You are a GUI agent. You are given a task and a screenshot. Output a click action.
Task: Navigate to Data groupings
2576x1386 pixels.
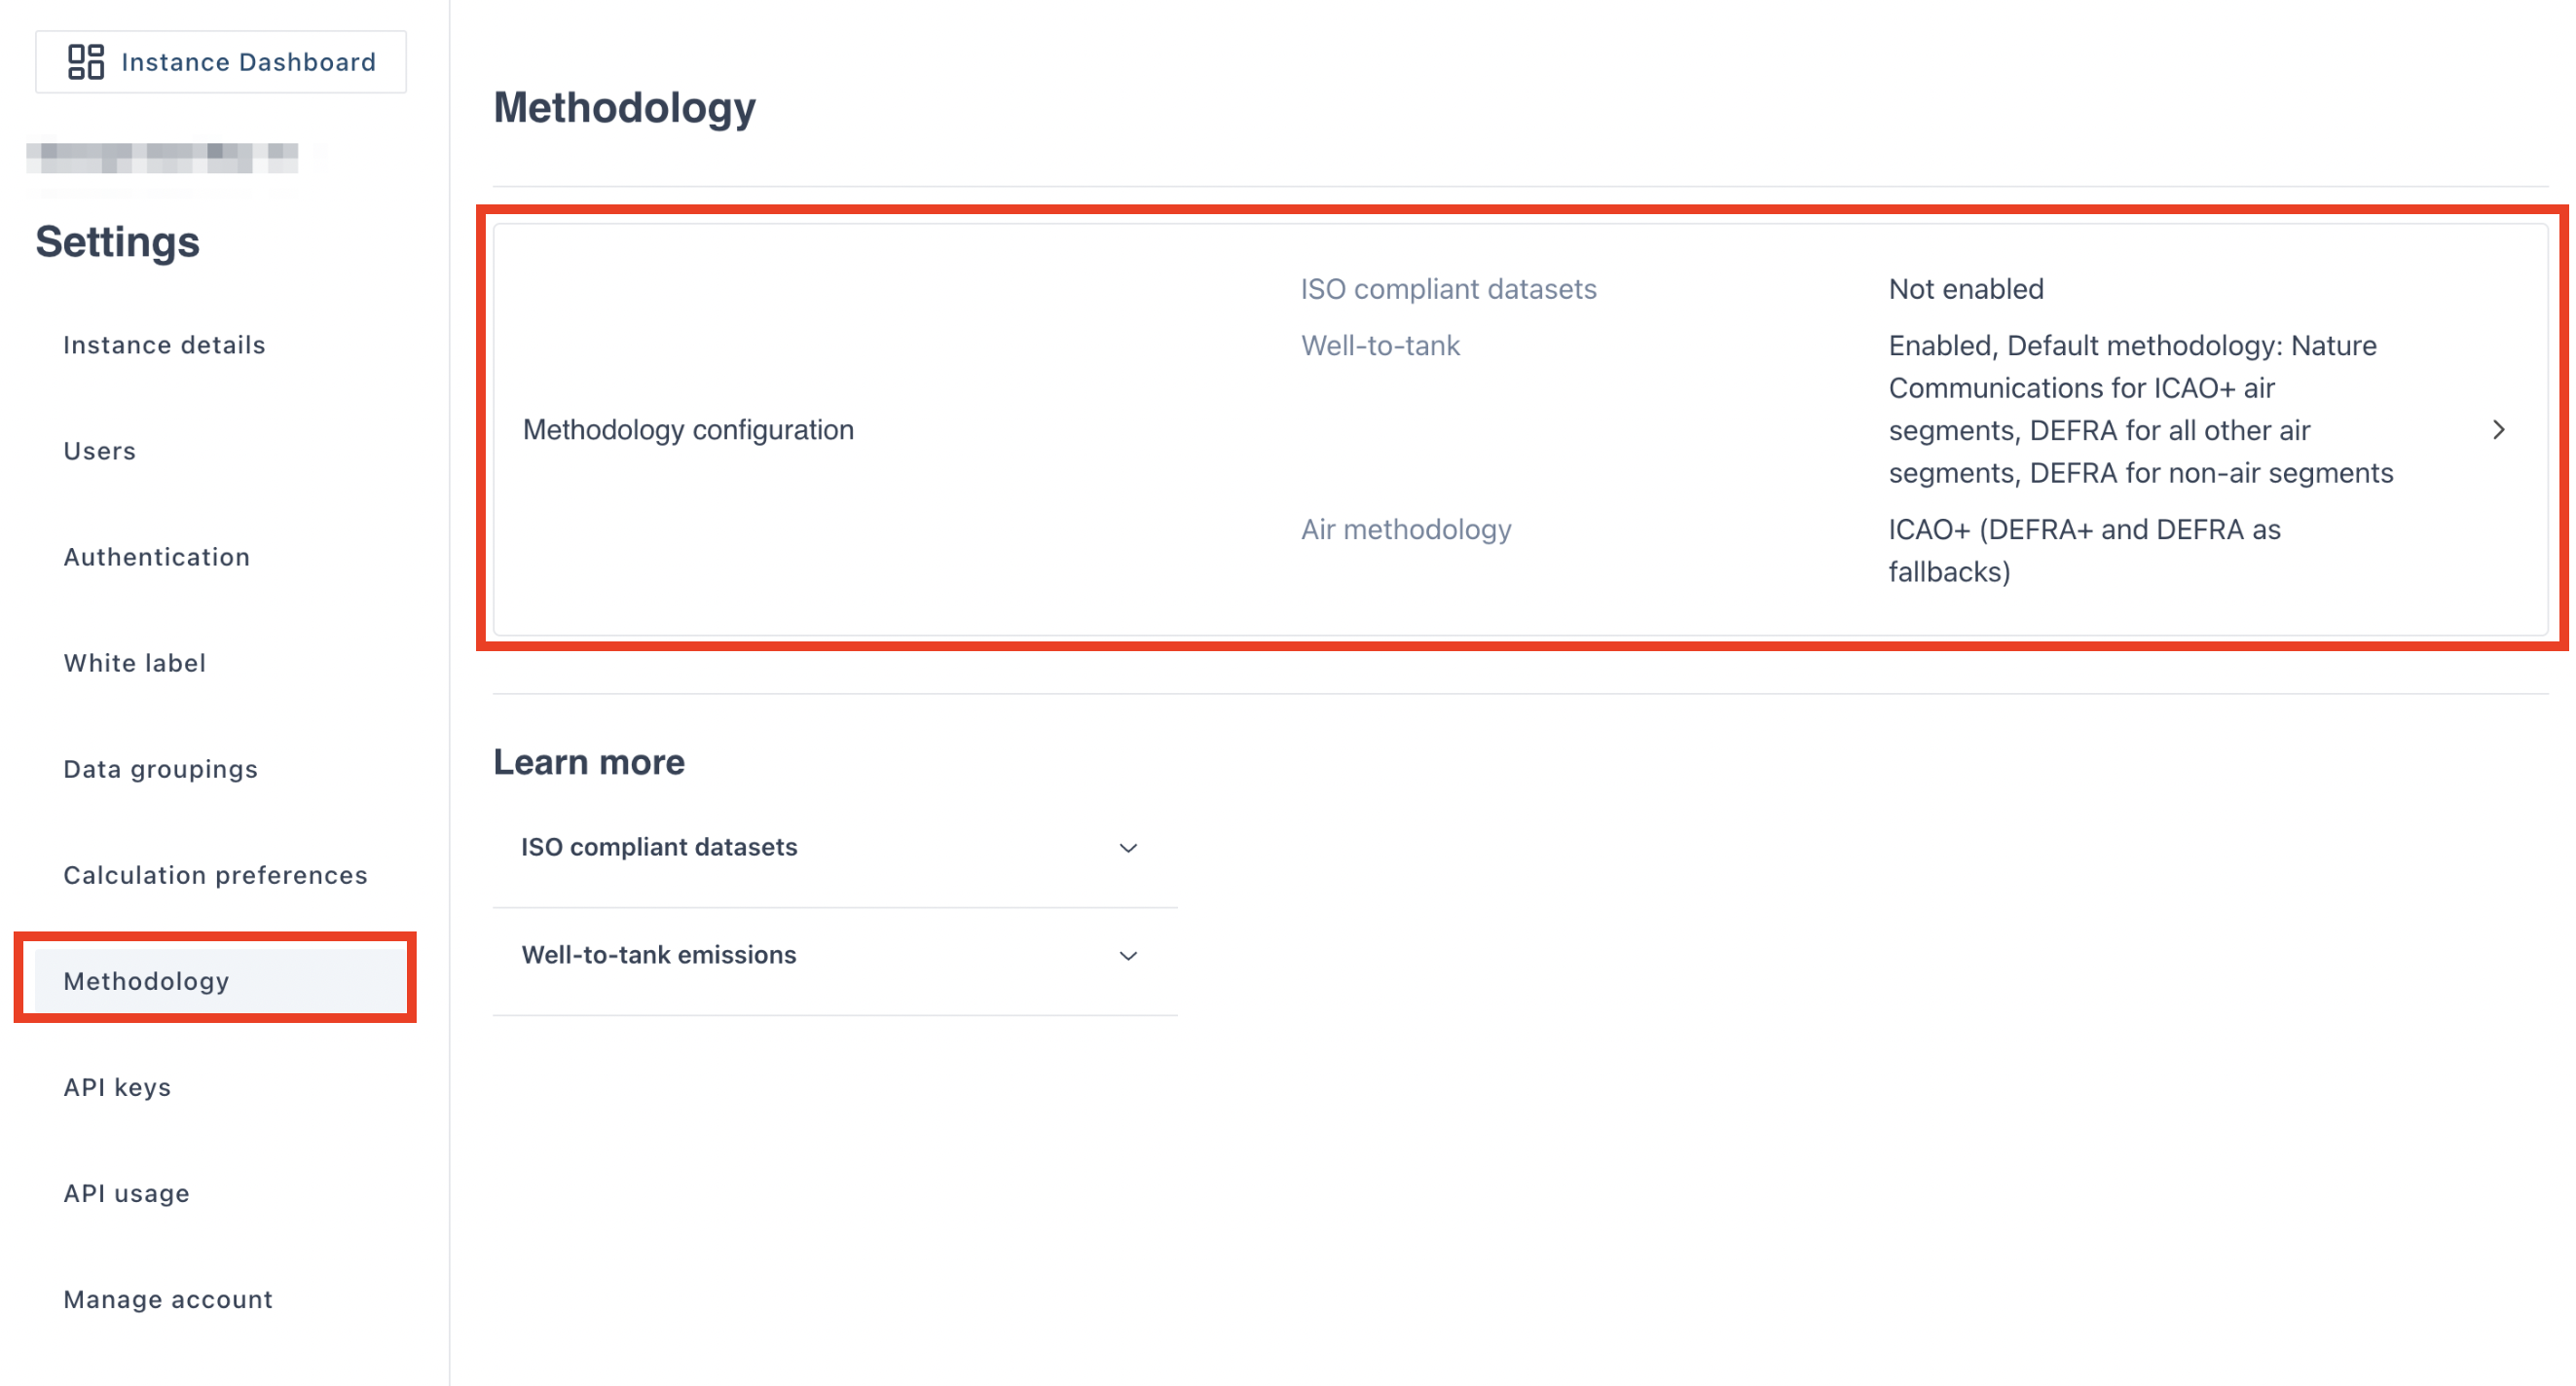click(160, 769)
